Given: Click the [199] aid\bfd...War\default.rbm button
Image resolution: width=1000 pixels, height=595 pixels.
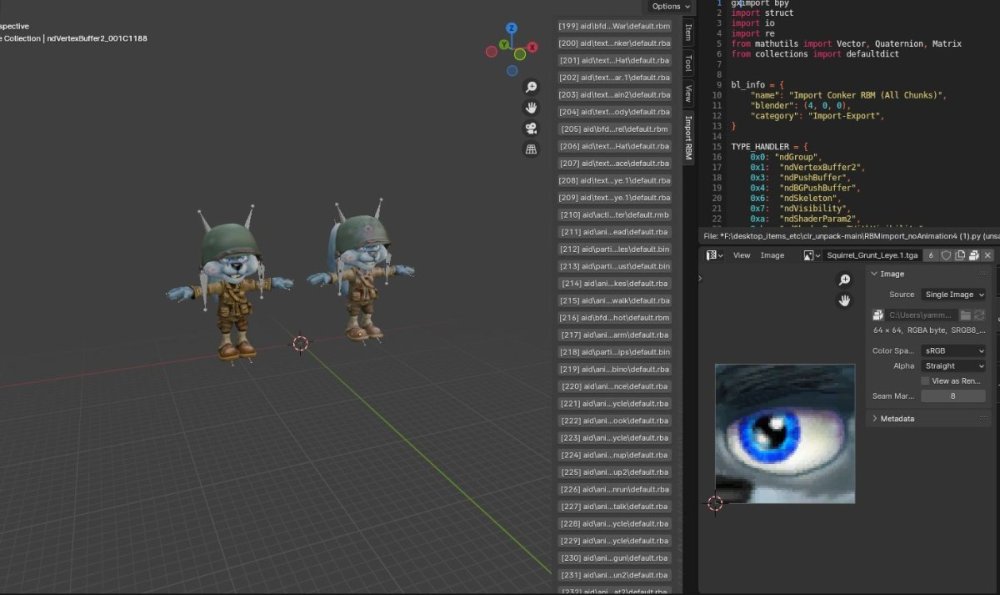Looking at the screenshot, I should (x=614, y=26).
